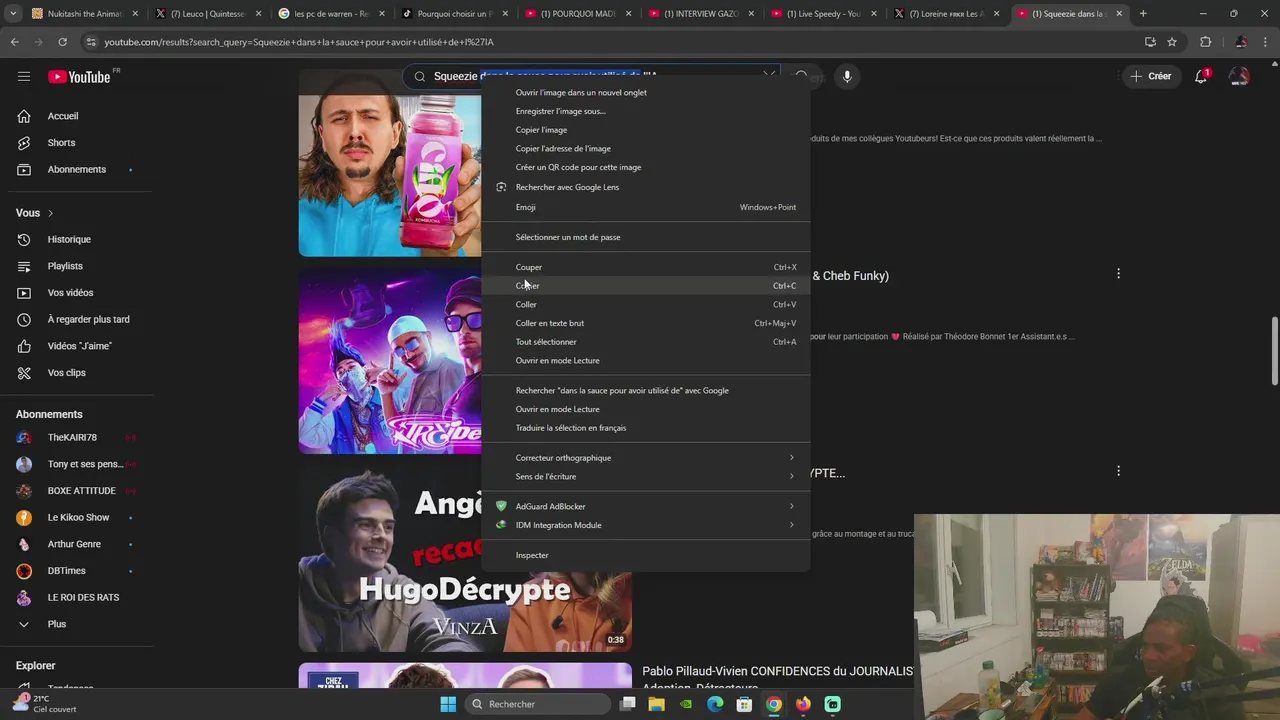Image resolution: width=1280 pixels, height=720 pixels.
Task: Open À regarder plus tard
Action: pos(88,319)
